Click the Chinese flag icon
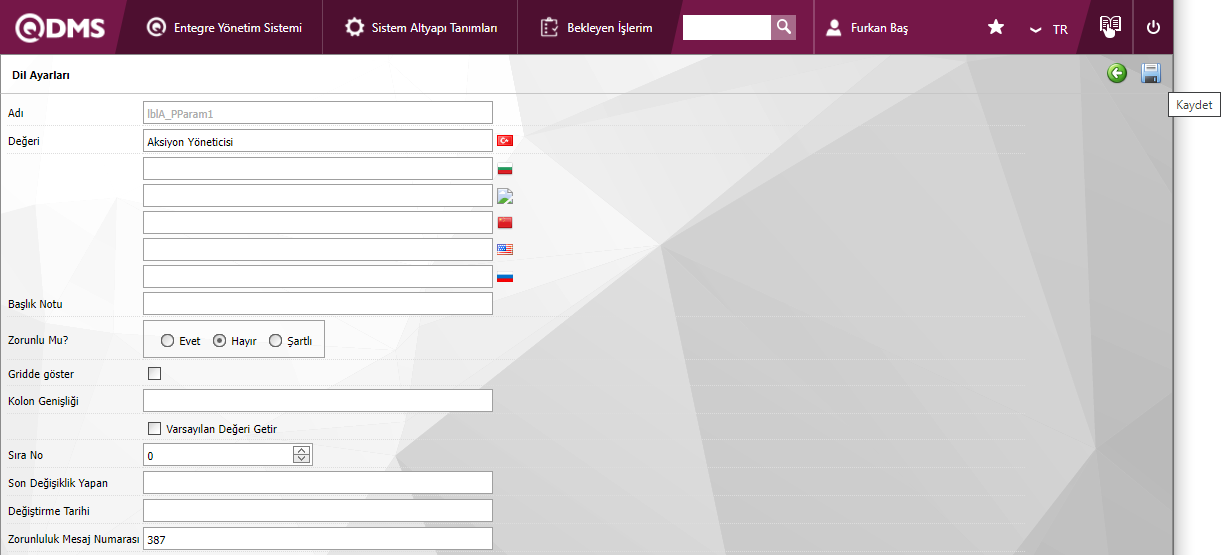This screenshot has height=555, width=1225. click(x=505, y=222)
